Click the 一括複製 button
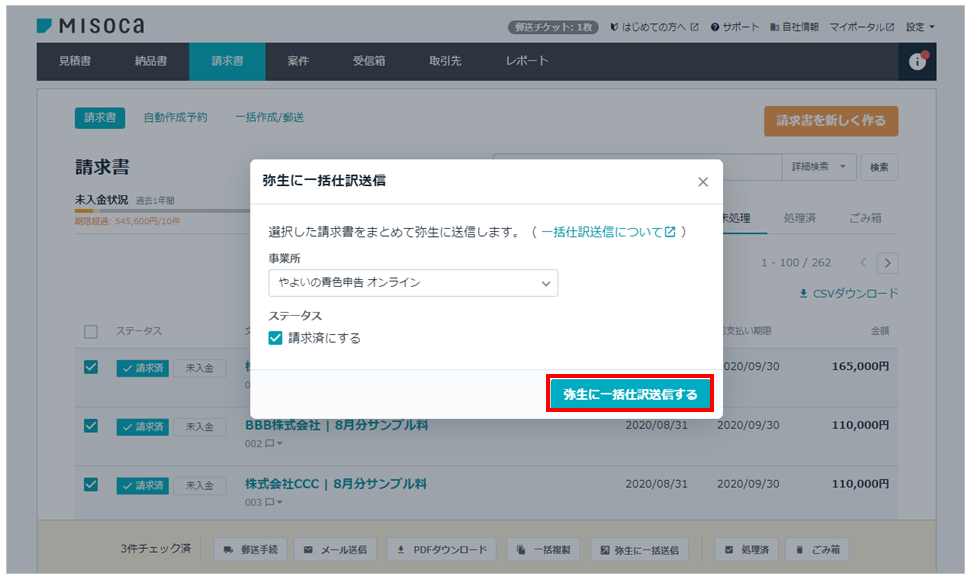Image resolution: width=967 pixels, height=576 pixels. click(543, 549)
